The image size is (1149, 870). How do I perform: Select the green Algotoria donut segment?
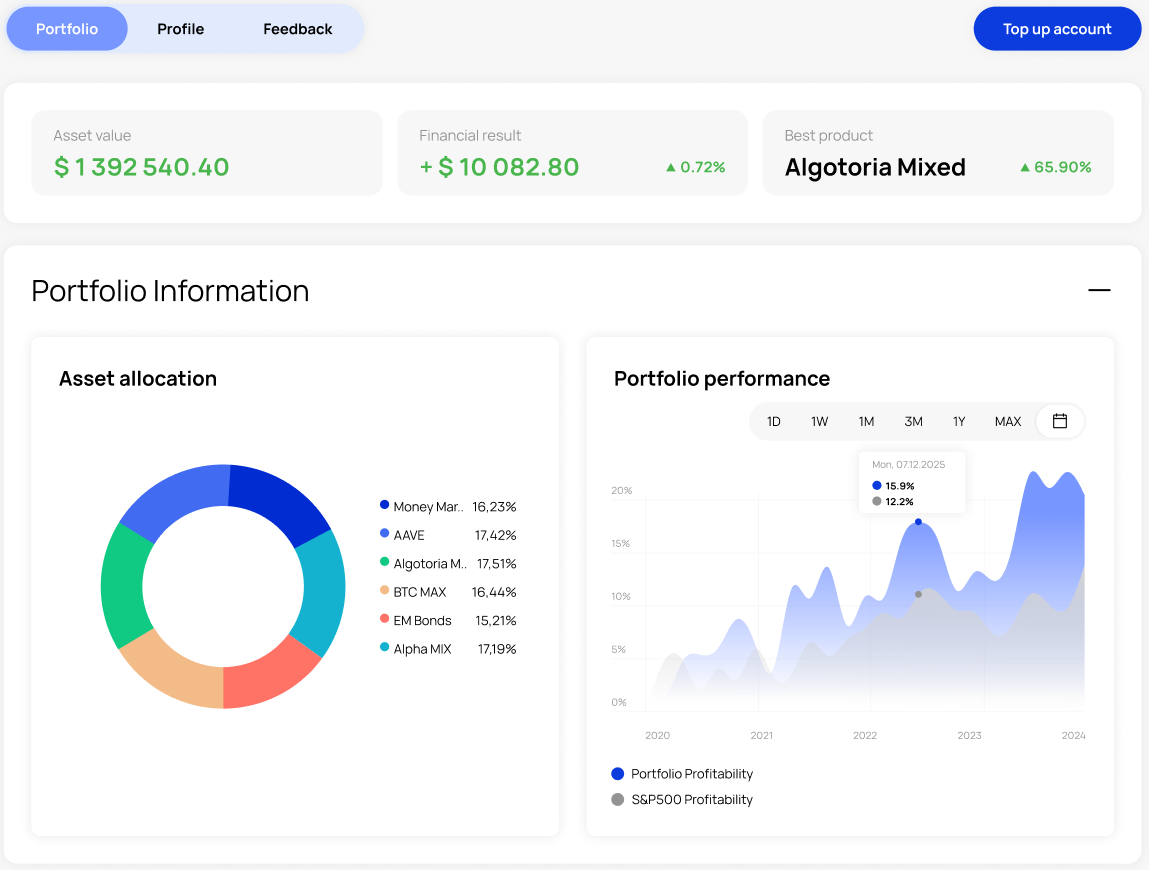click(124, 585)
